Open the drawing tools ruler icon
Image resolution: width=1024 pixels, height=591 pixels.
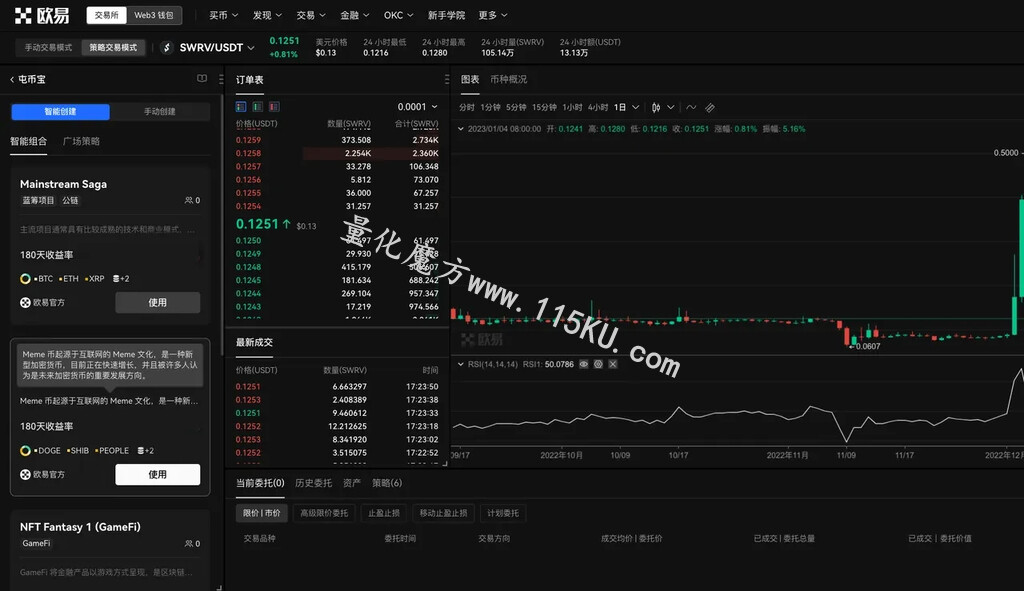710,107
